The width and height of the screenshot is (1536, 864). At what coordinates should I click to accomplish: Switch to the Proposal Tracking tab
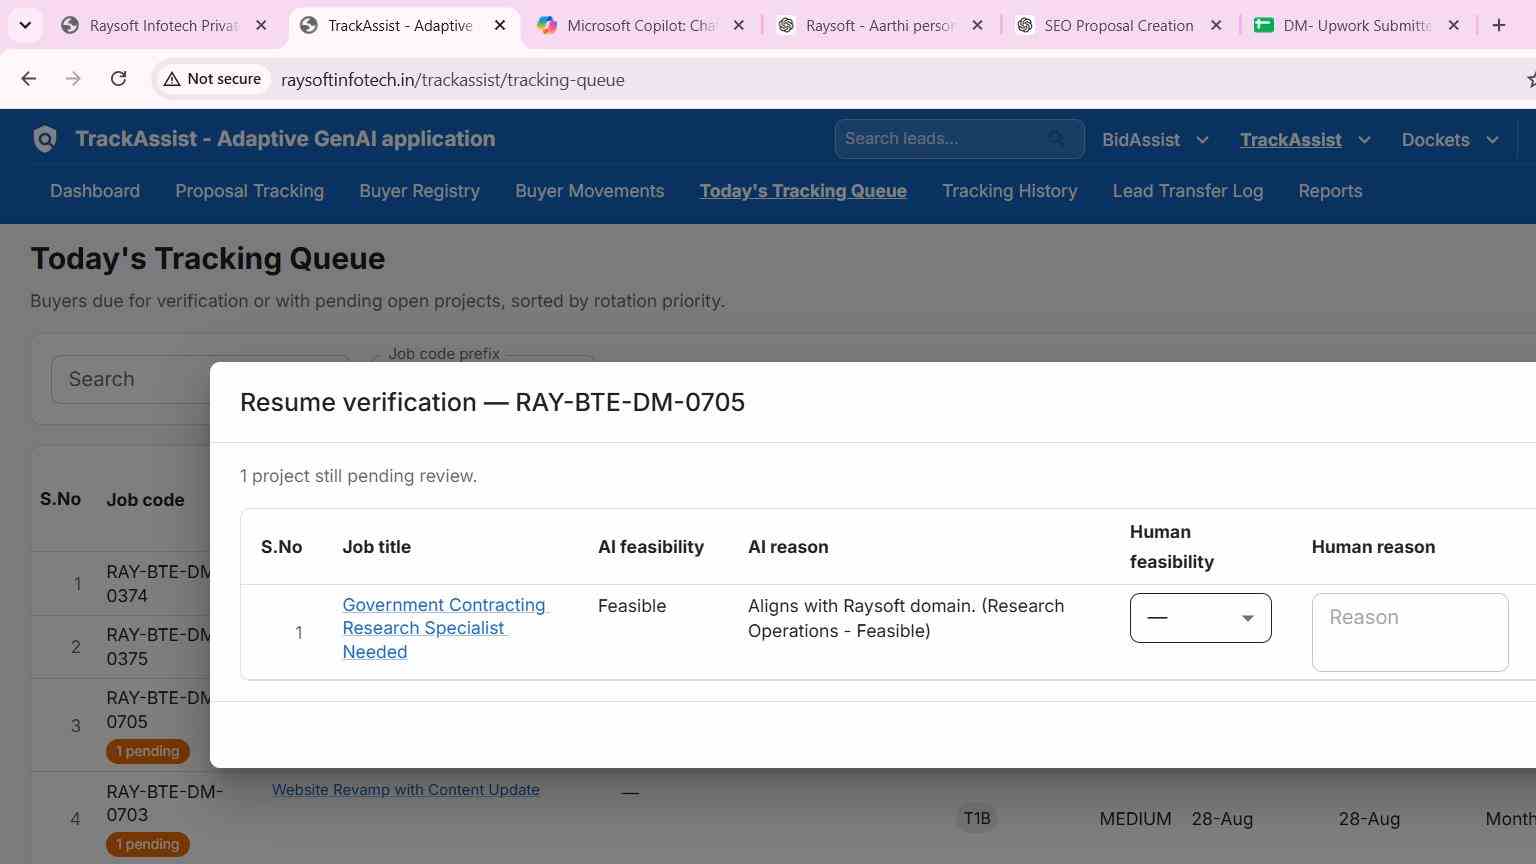(249, 191)
